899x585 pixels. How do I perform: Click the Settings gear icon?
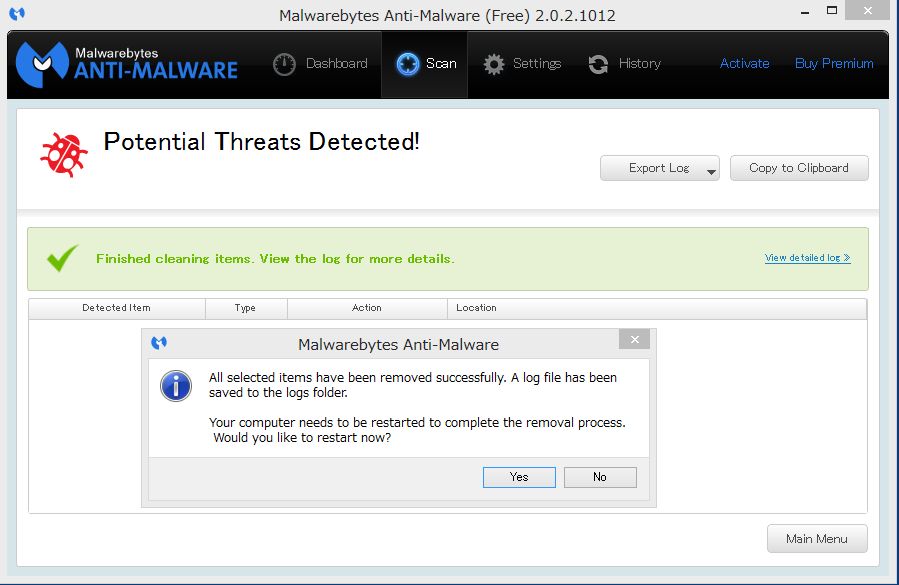tap(494, 64)
